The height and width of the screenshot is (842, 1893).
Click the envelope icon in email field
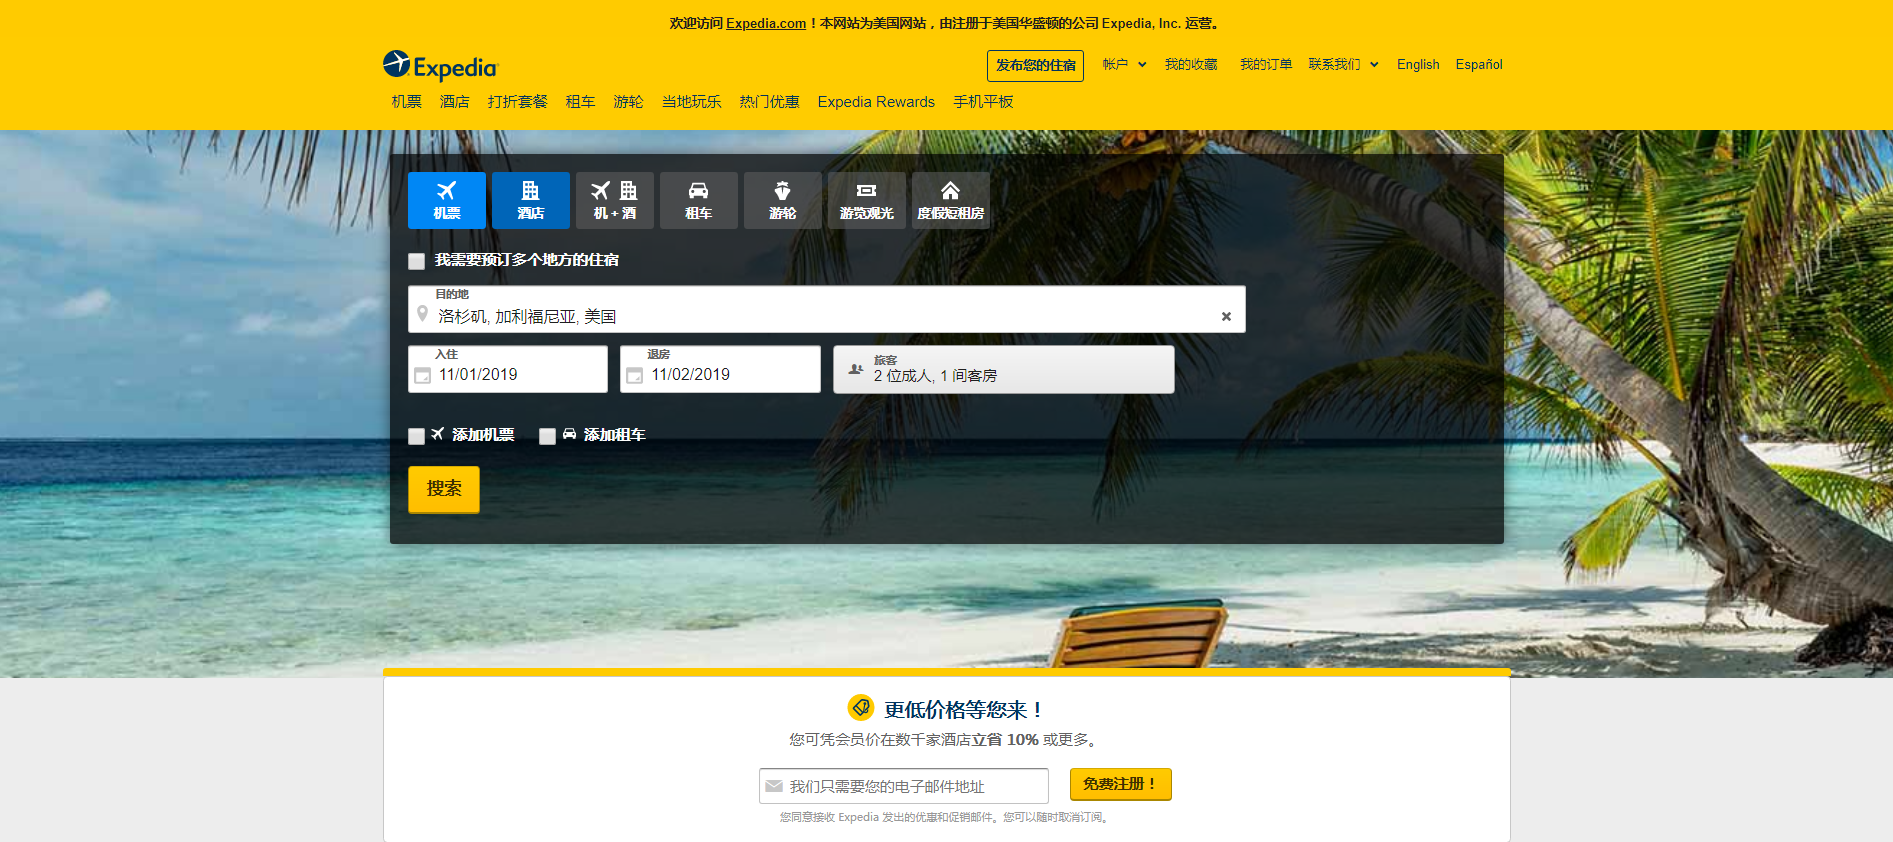(x=774, y=786)
